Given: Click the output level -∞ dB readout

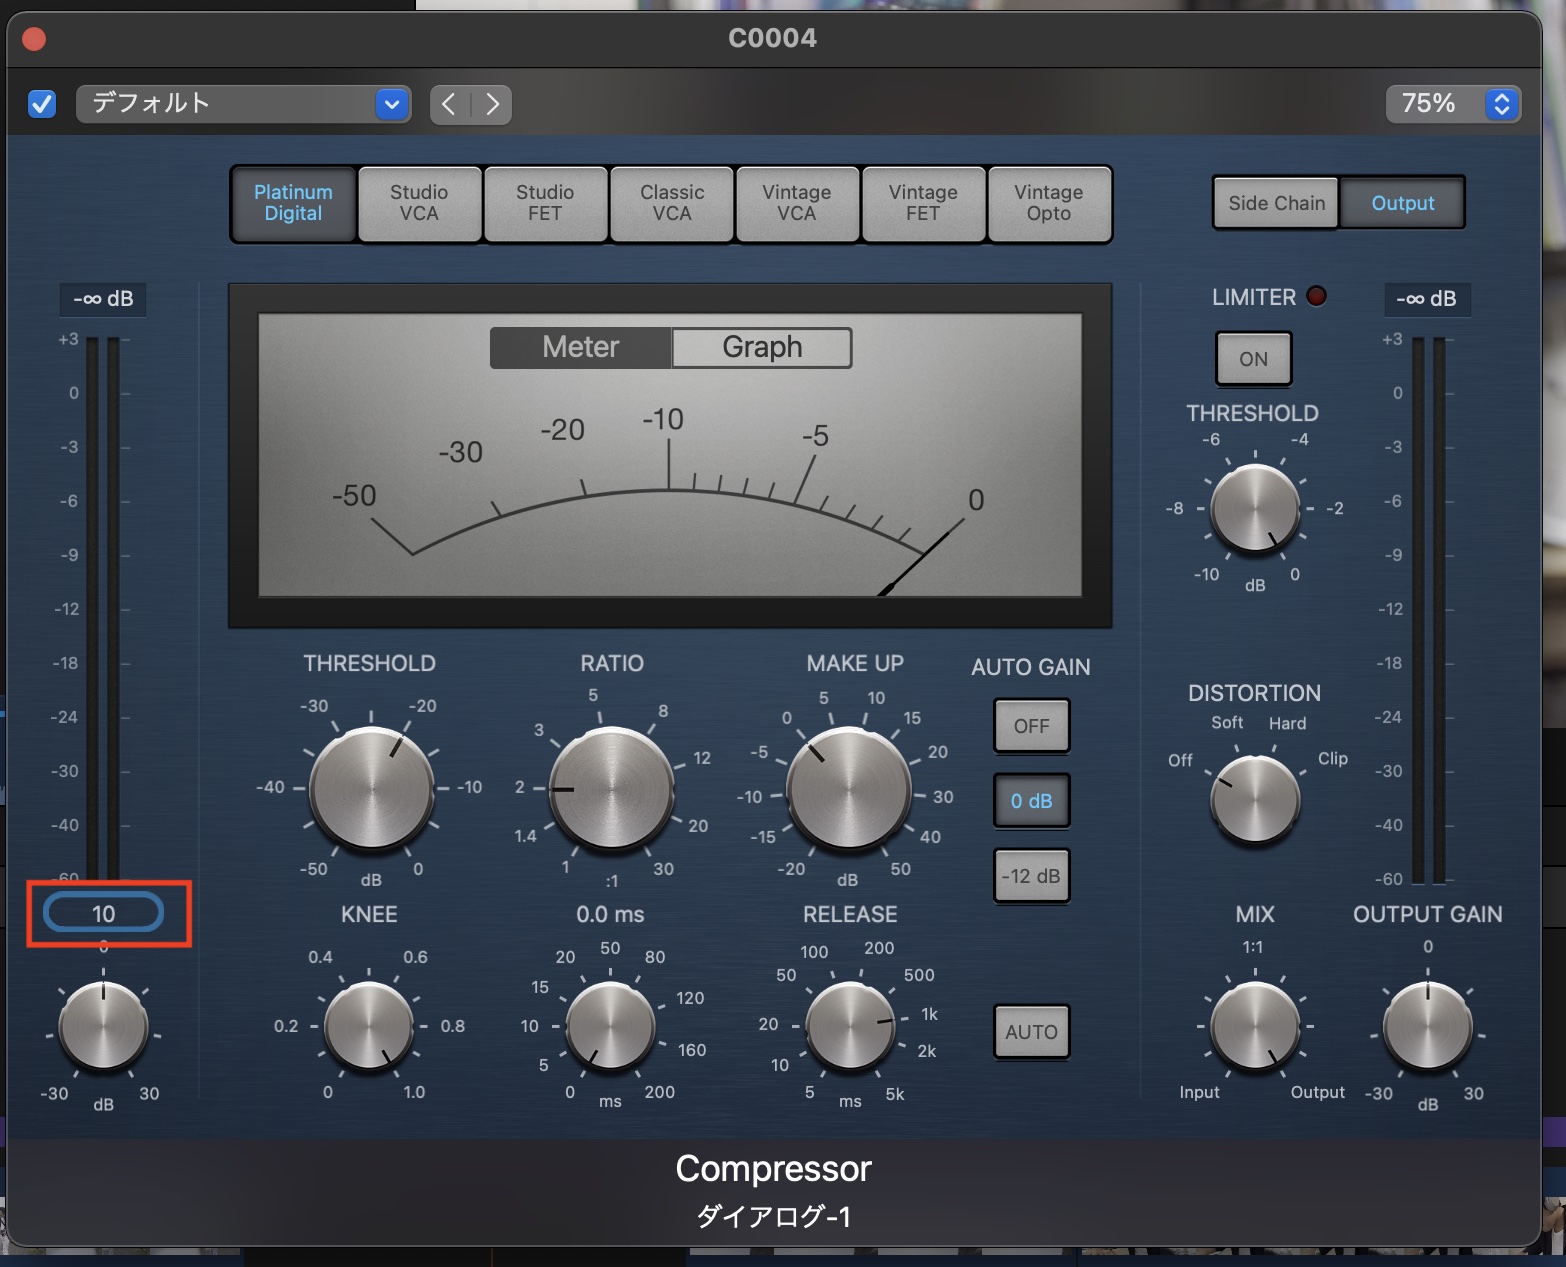Looking at the screenshot, I should 1426,299.
